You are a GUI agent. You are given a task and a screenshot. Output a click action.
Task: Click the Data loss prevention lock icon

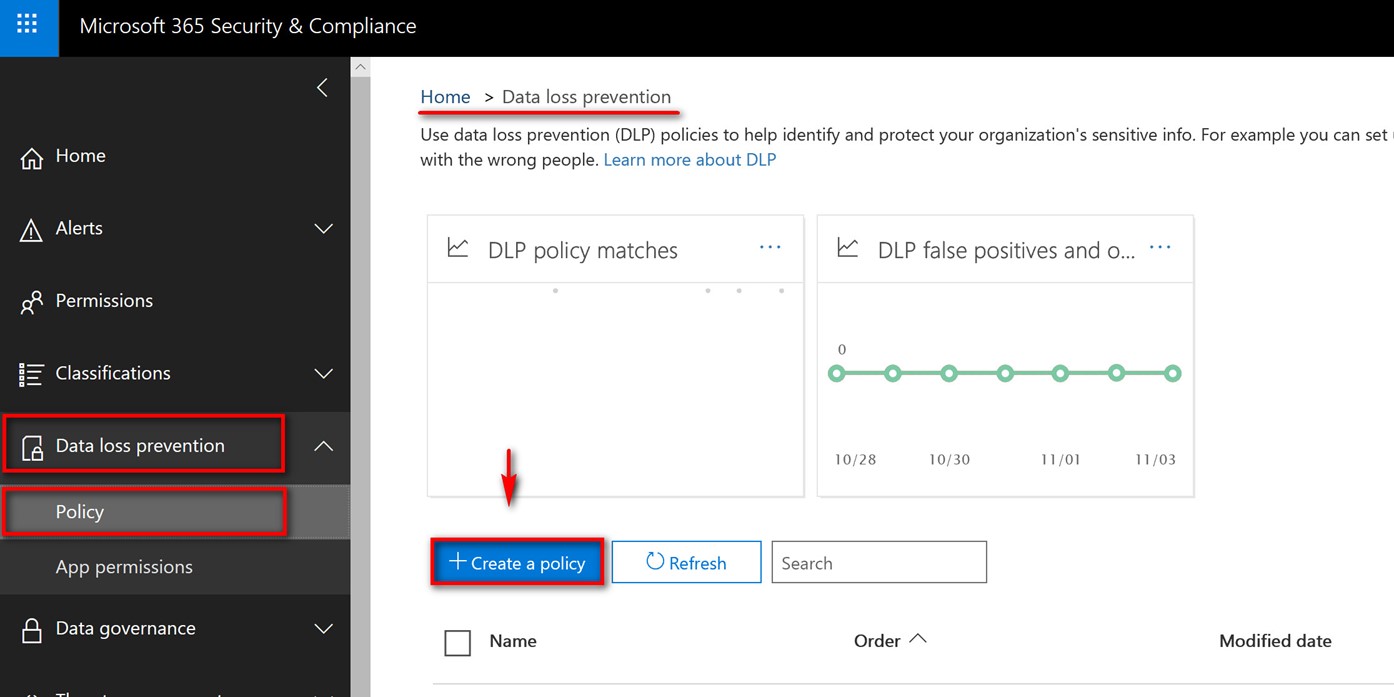(x=32, y=447)
